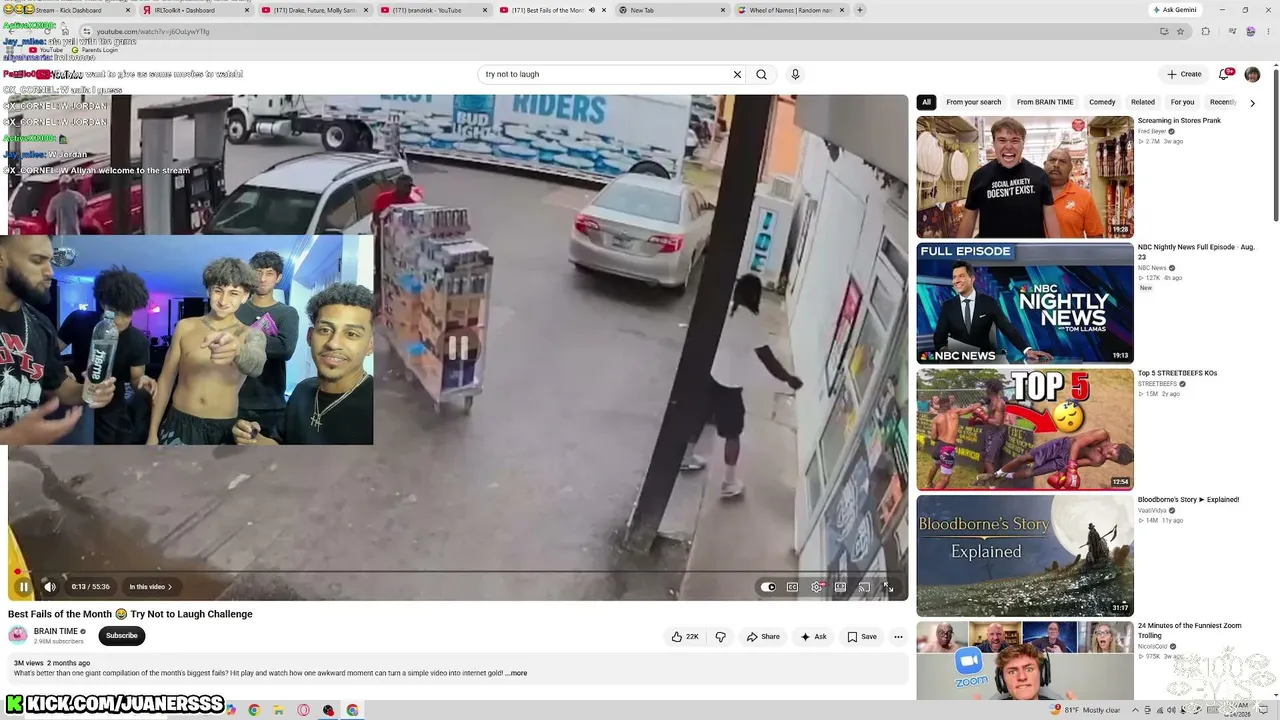Open NBC Nightly News Full Episode thumbnail
The width and height of the screenshot is (1280, 720).
point(1025,303)
